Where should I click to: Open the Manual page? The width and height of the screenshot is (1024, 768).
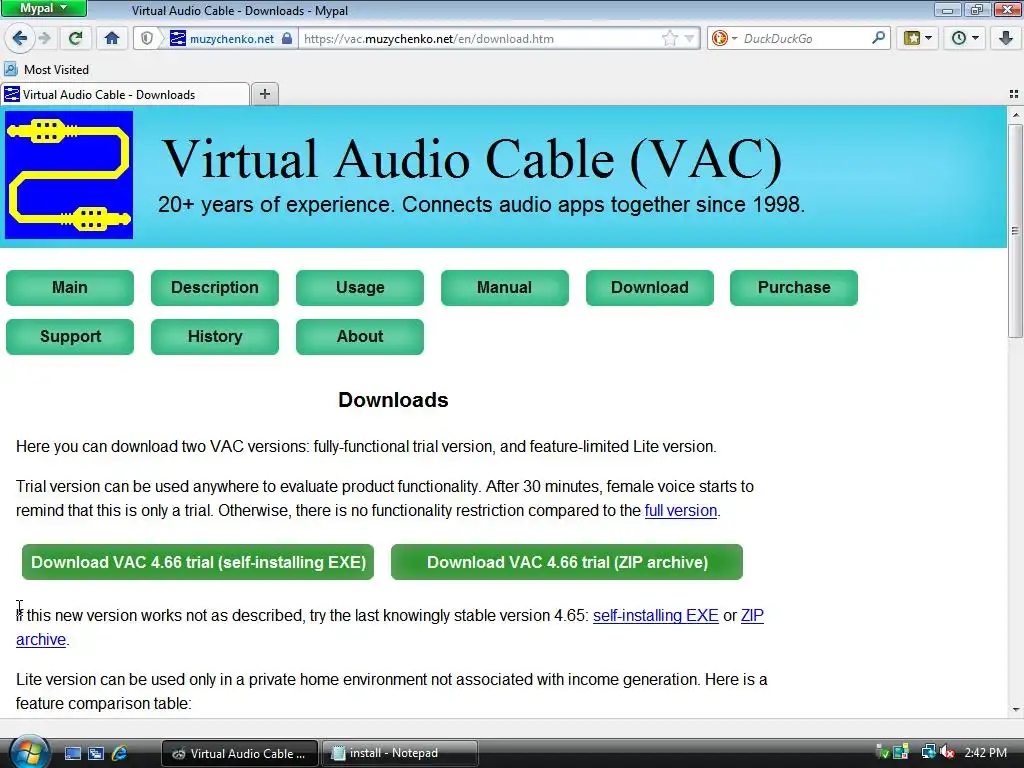505,287
